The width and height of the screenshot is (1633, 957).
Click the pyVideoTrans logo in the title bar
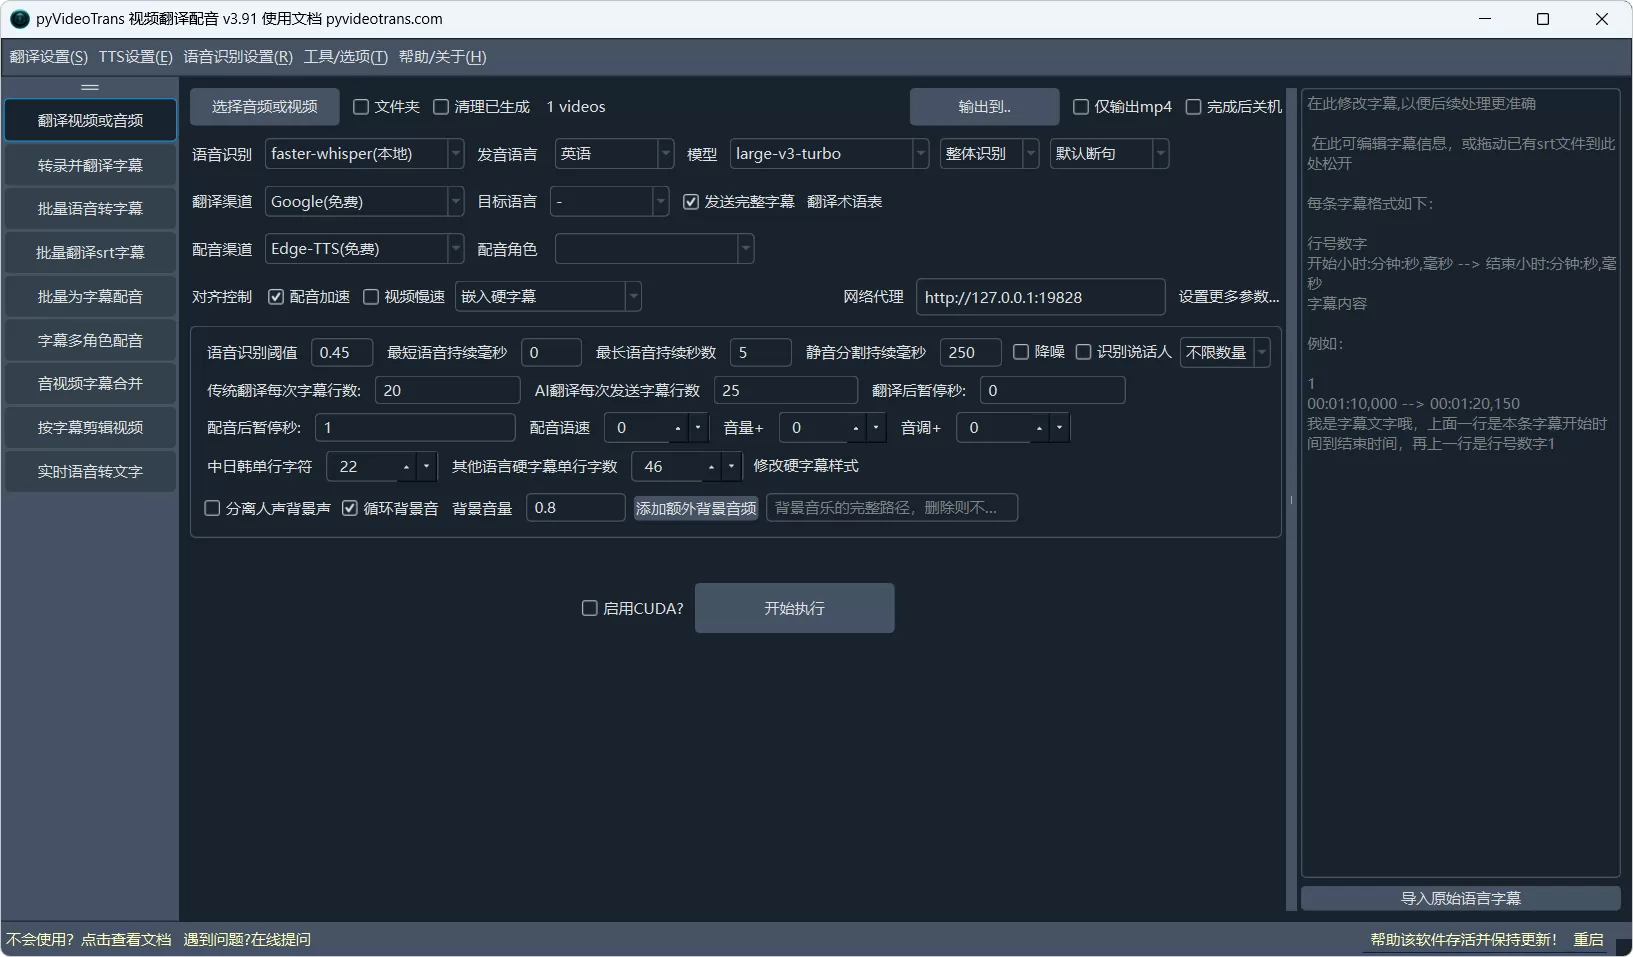pos(16,18)
